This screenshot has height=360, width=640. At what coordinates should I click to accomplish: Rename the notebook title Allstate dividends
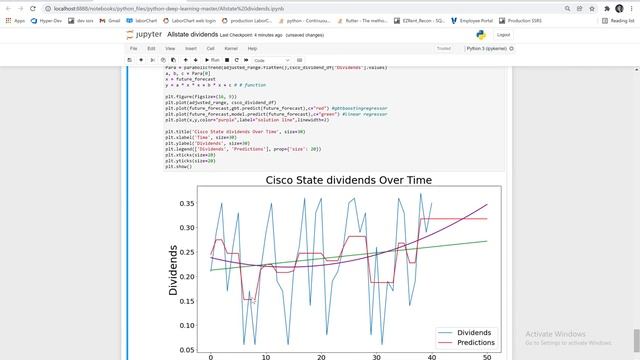[193, 35]
